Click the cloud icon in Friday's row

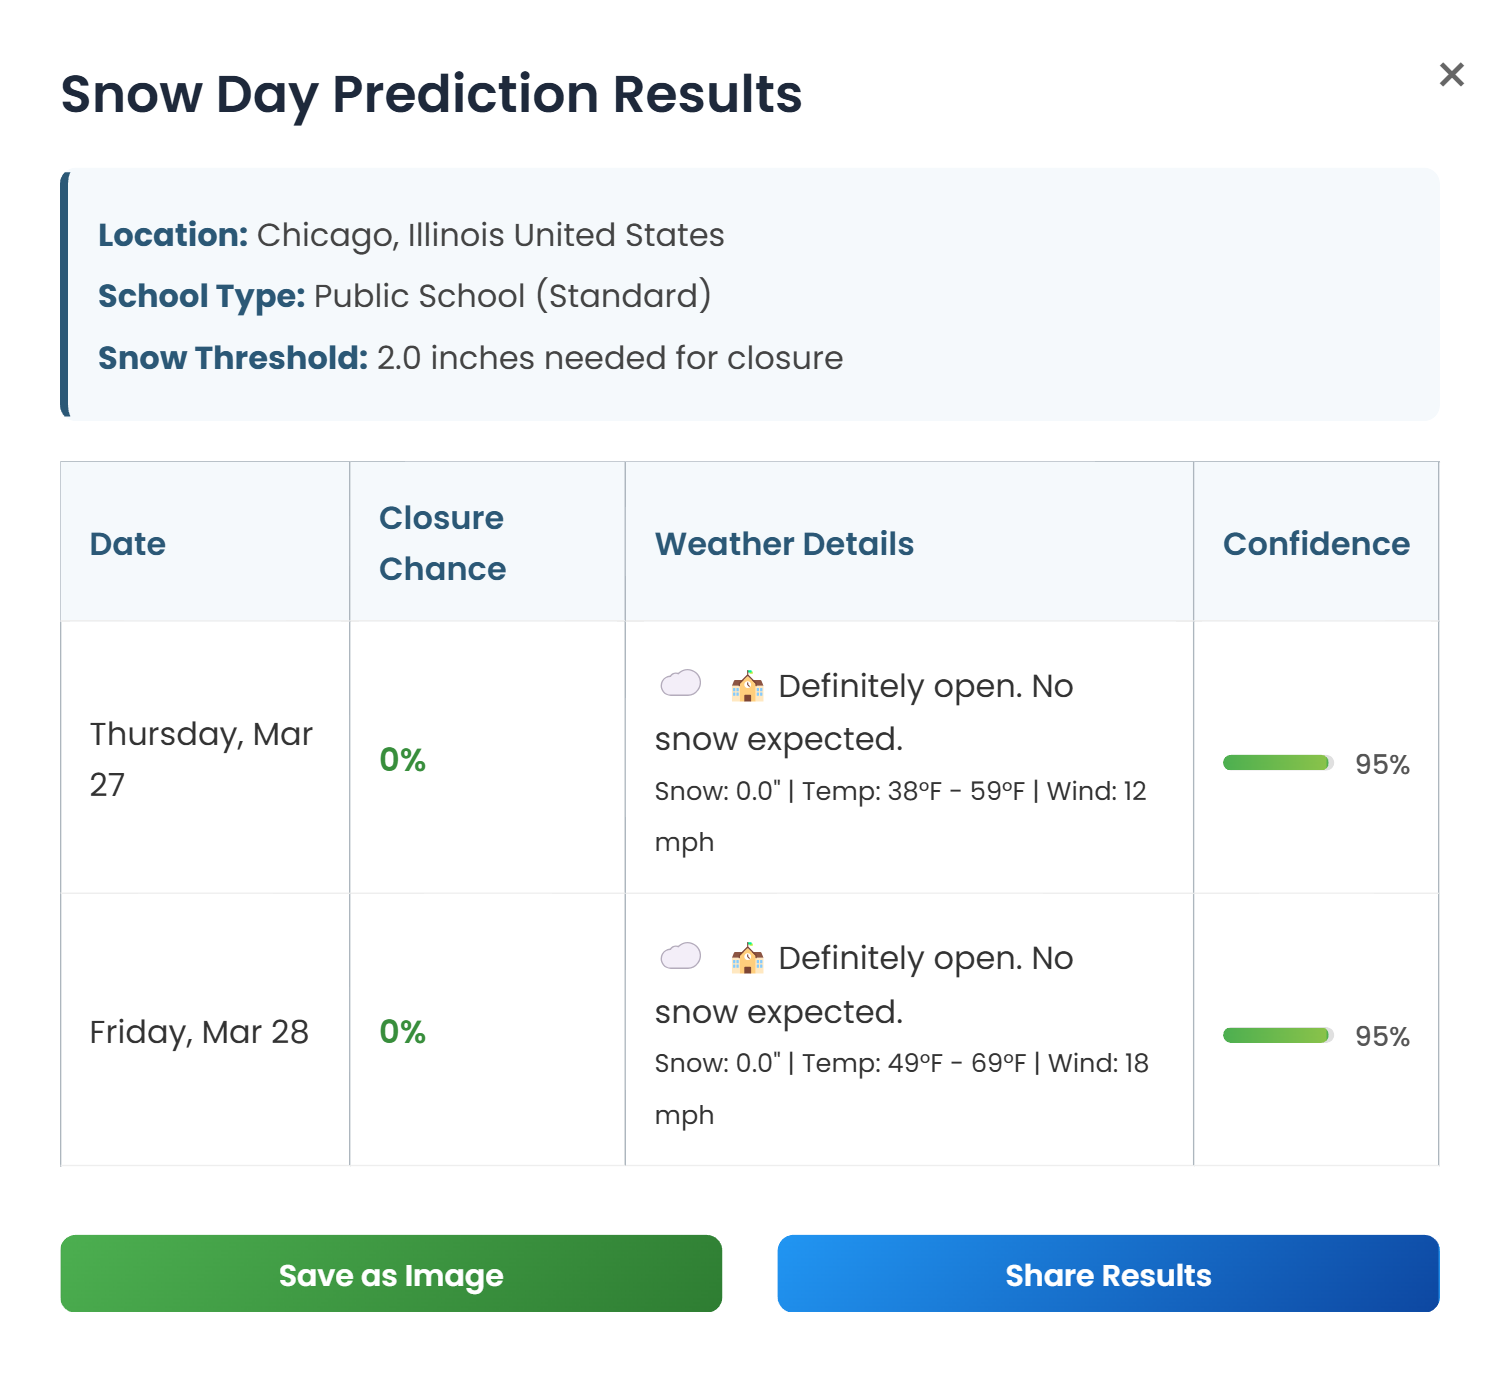(681, 956)
